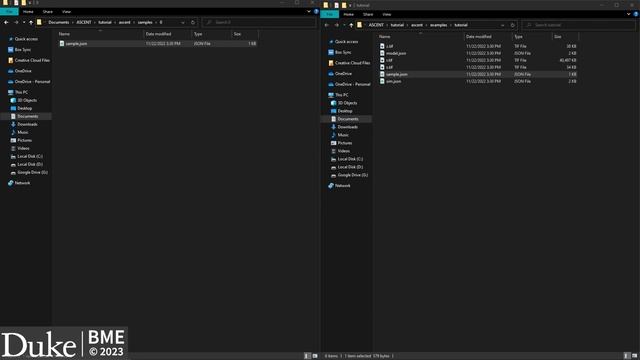
Task: Open Desktop in right window sidebar
Action: pos(345,111)
